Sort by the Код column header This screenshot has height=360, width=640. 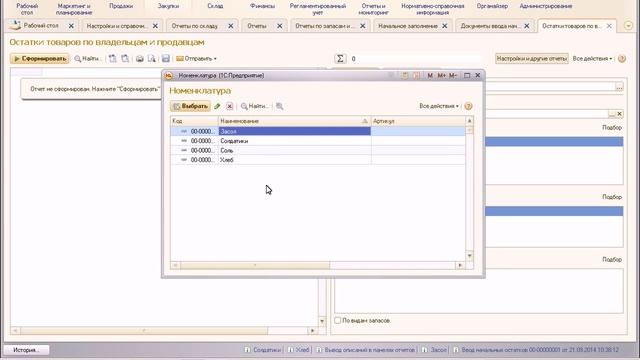pyautogui.click(x=194, y=121)
